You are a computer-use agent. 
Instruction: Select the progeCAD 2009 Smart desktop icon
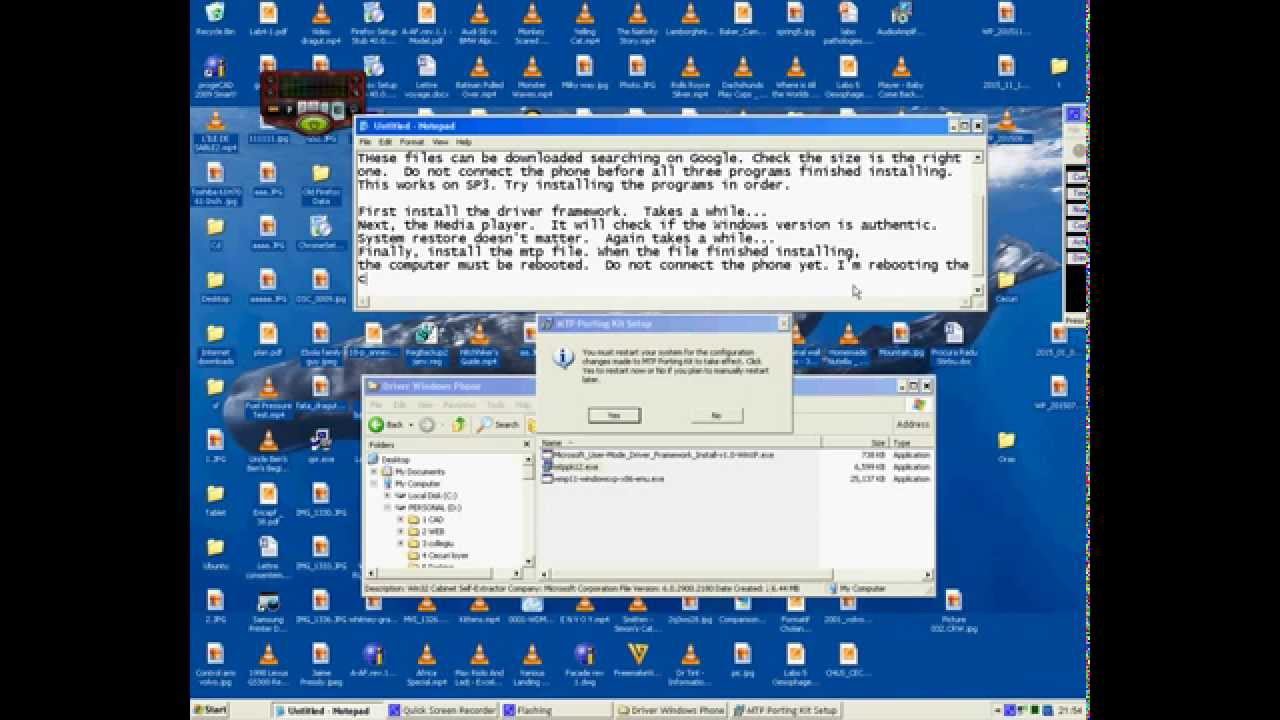coord(215,77)
